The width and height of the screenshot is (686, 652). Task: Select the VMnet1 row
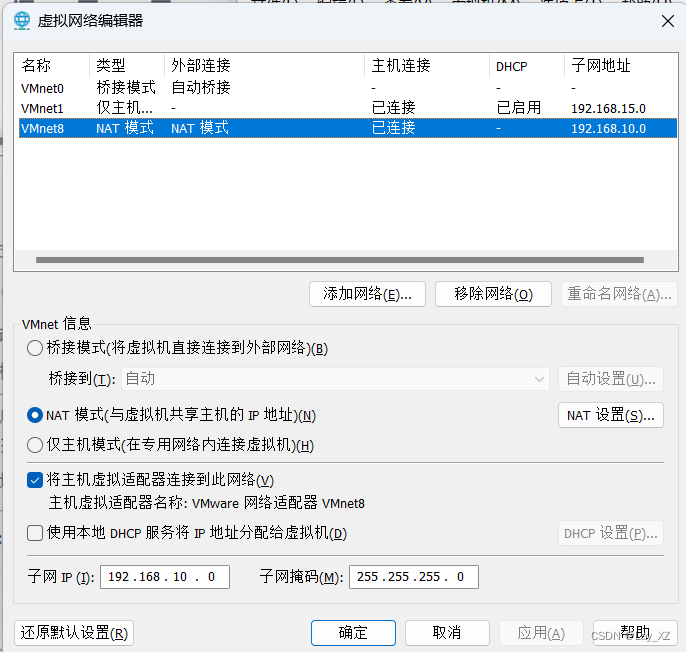348,108
